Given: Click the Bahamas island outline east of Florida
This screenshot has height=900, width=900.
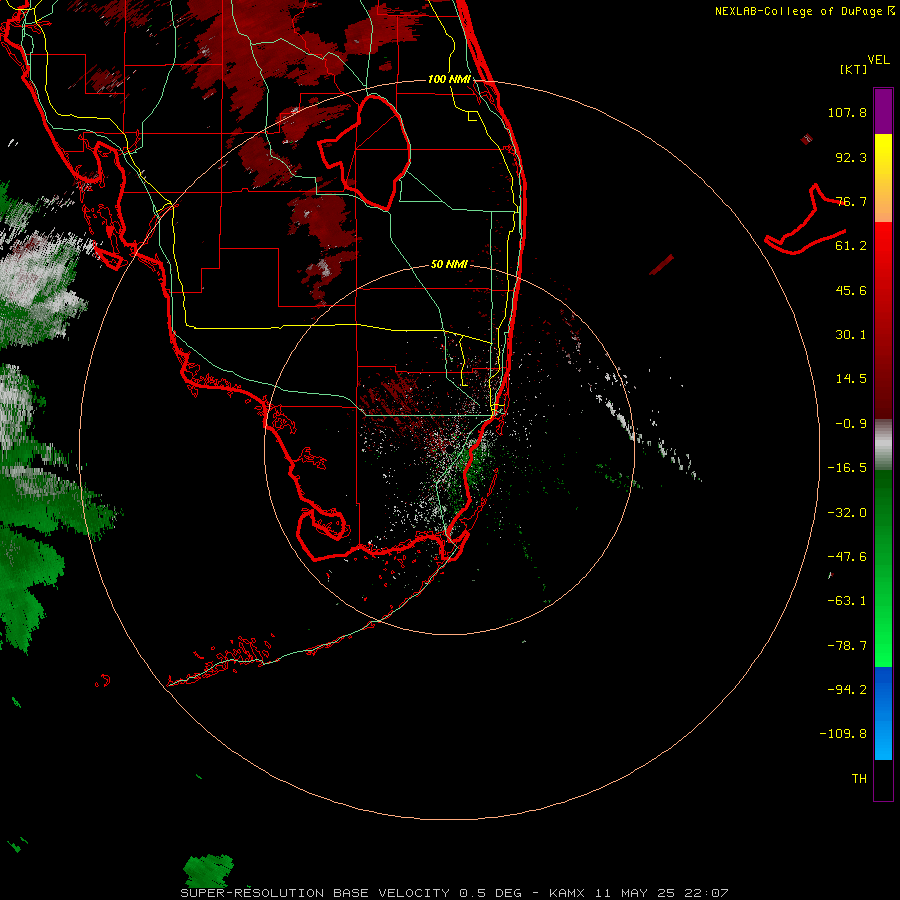Looking at the screenshot, I should tap(805, 220).
